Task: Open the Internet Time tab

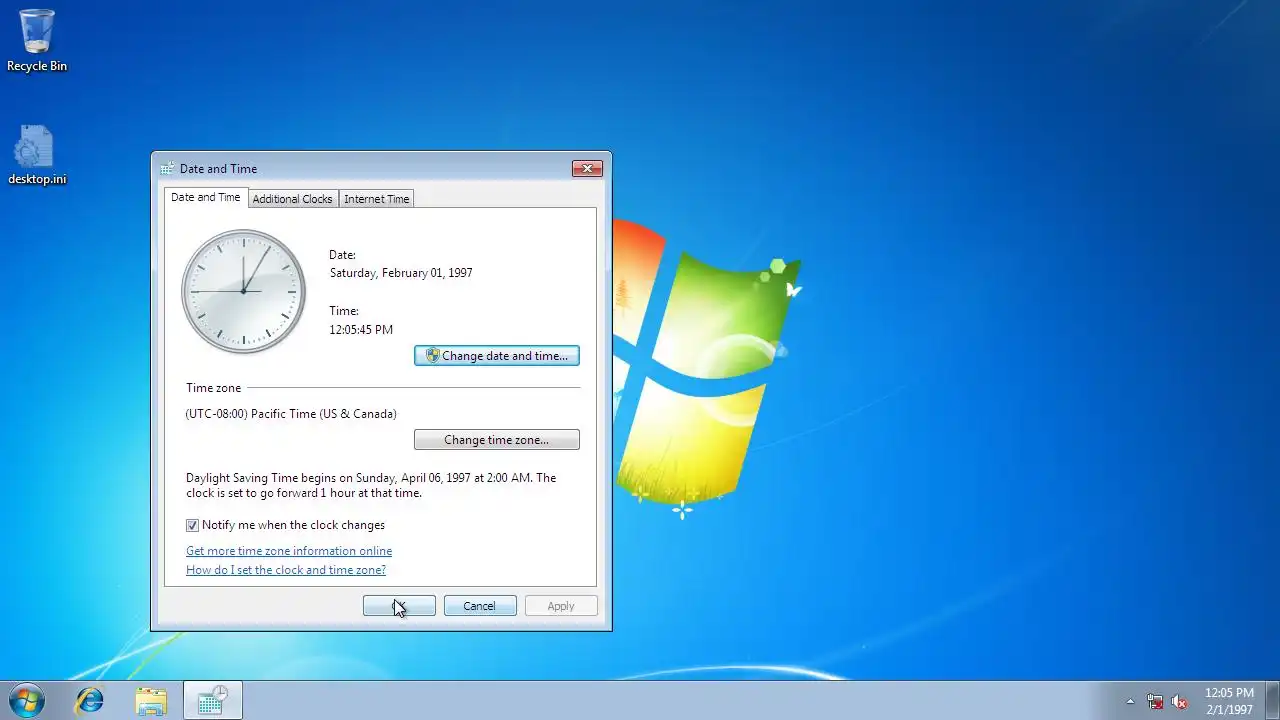Action: [377, 199]
